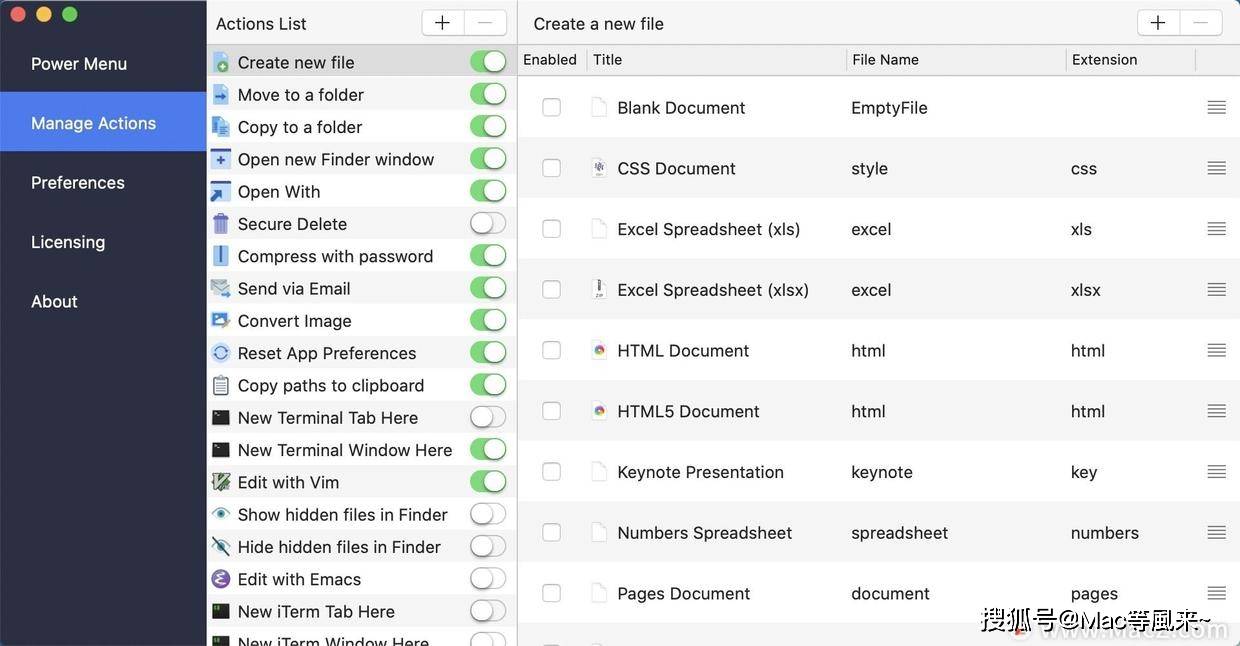Enable the CSS Document checkbox
Viewport: 1240px width, 646px height.
(x=551, y=168)
